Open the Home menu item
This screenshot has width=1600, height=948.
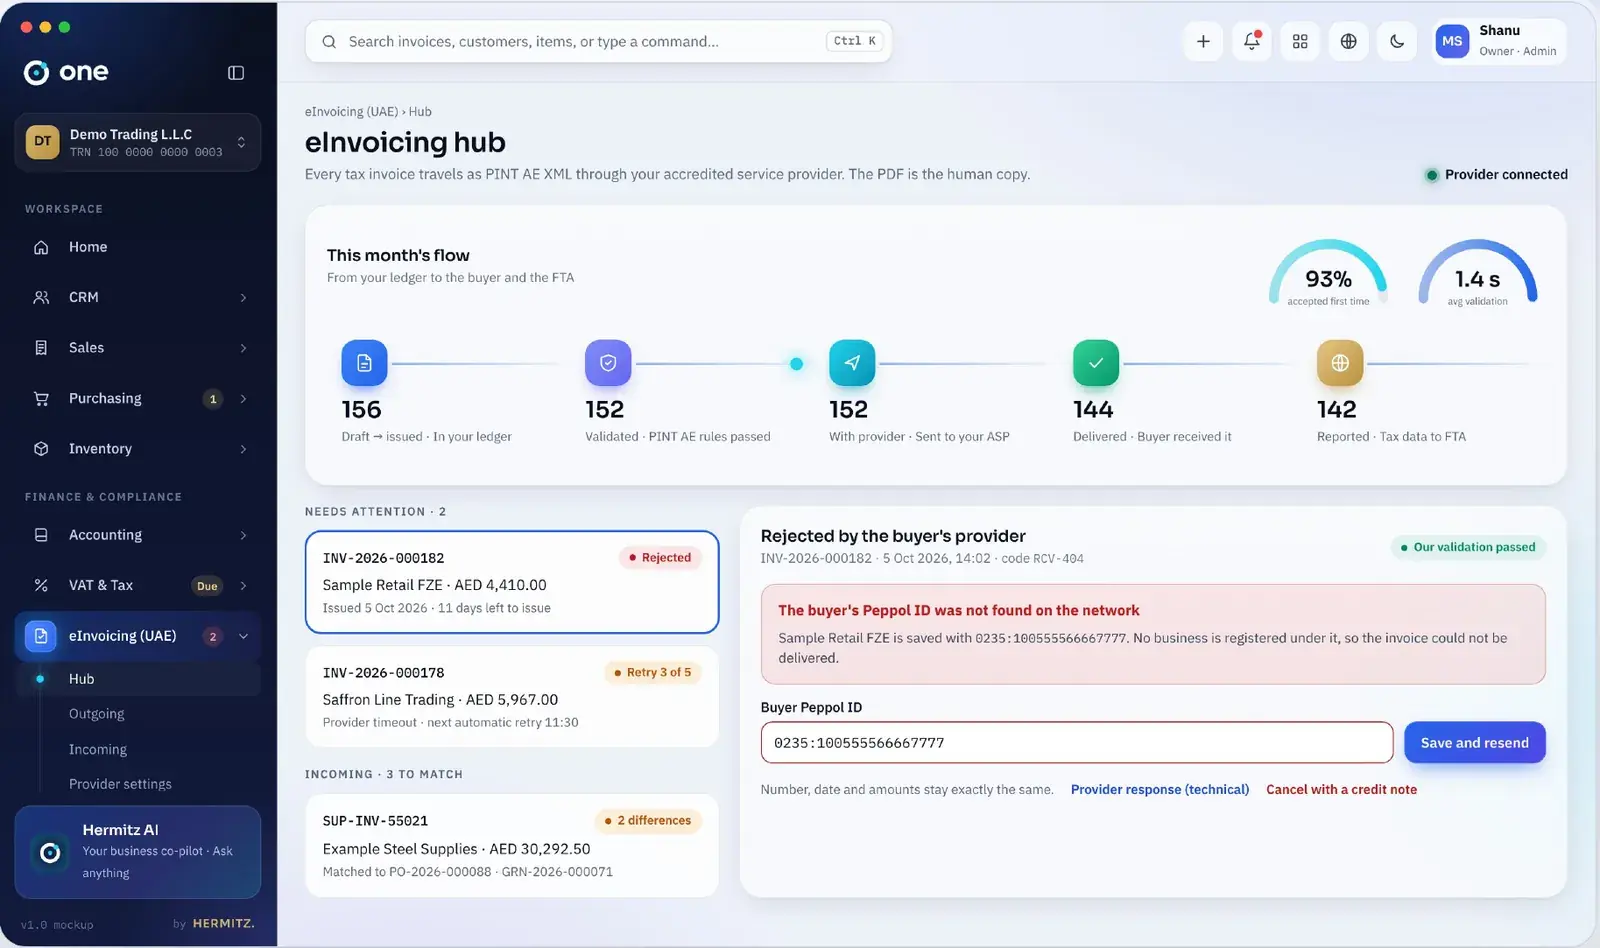click(138, 247)
